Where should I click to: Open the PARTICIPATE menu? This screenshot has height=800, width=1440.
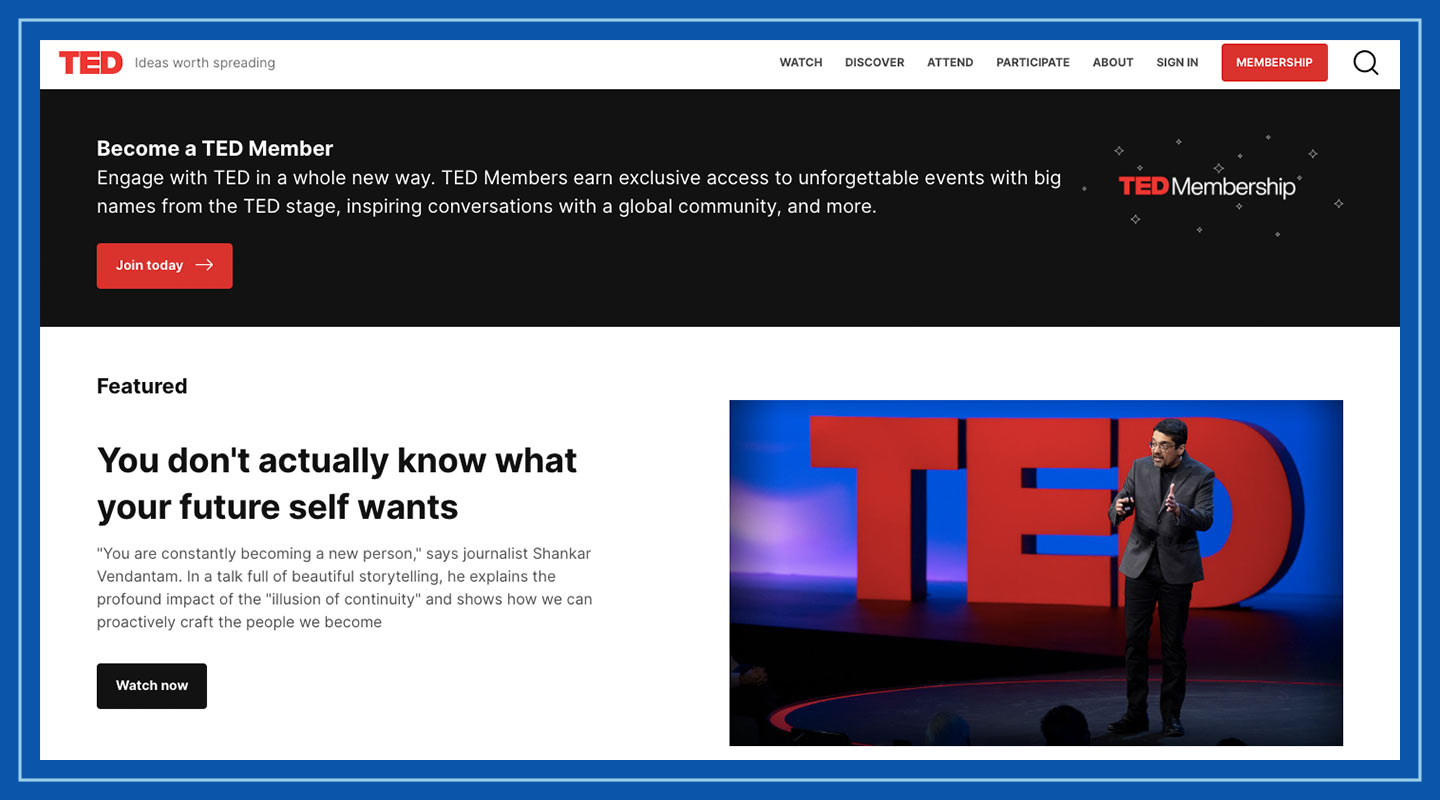click(x=1032, y=62)
